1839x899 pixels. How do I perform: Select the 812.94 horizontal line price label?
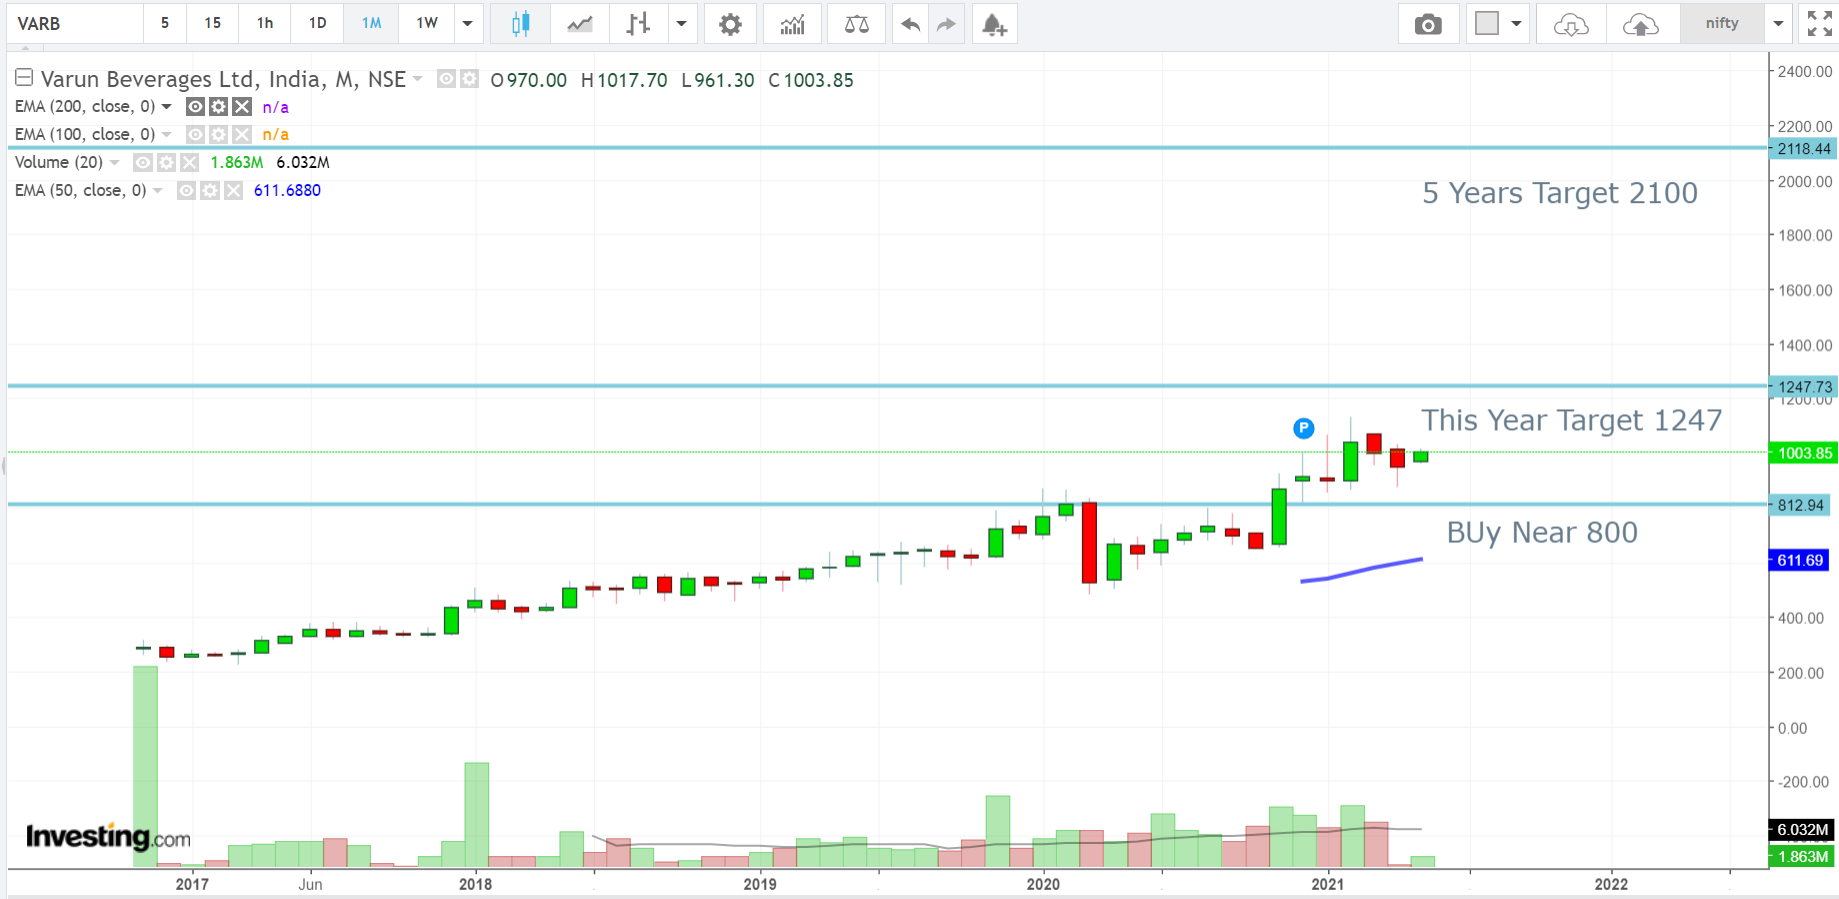(1801, 505)
